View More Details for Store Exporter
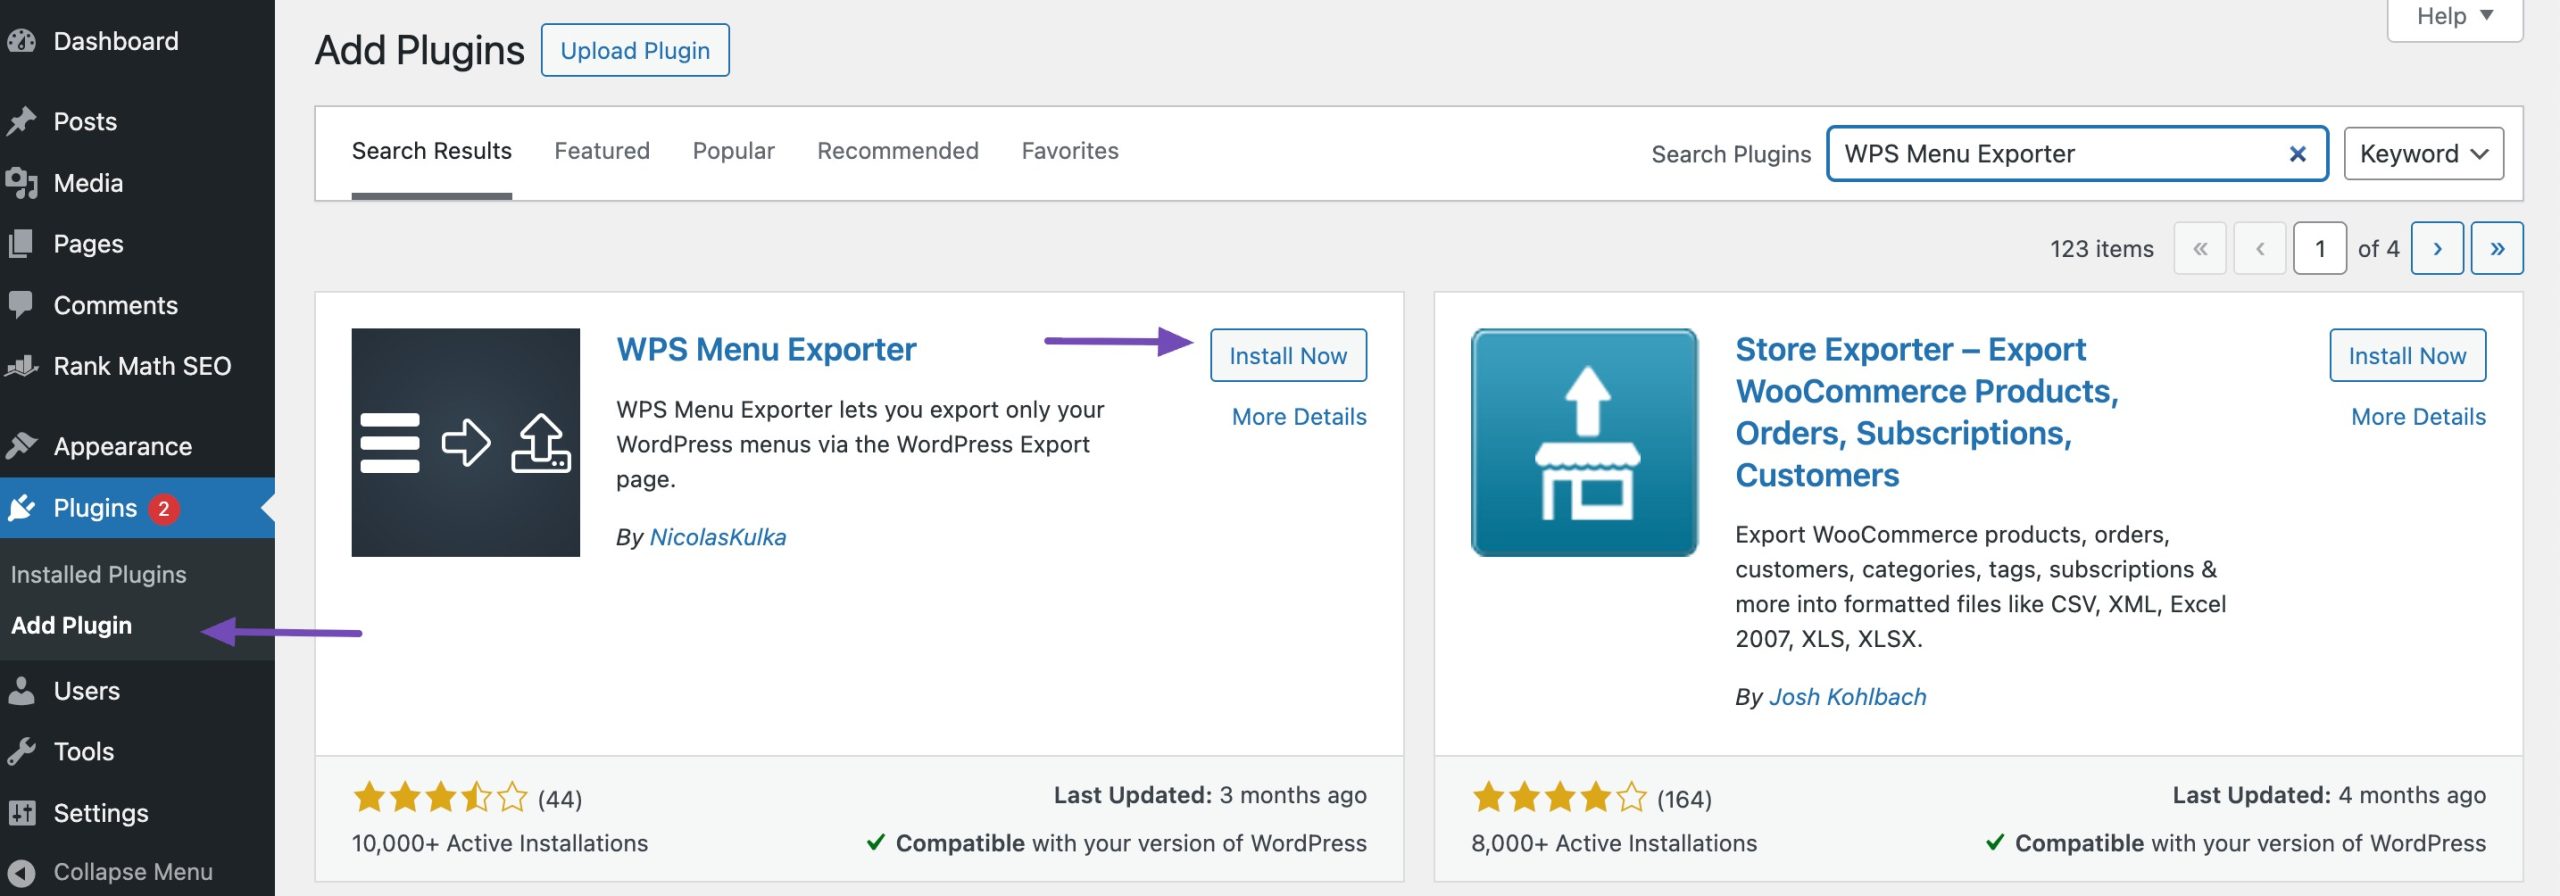2560x896 pixels. tap(2418, 417)
